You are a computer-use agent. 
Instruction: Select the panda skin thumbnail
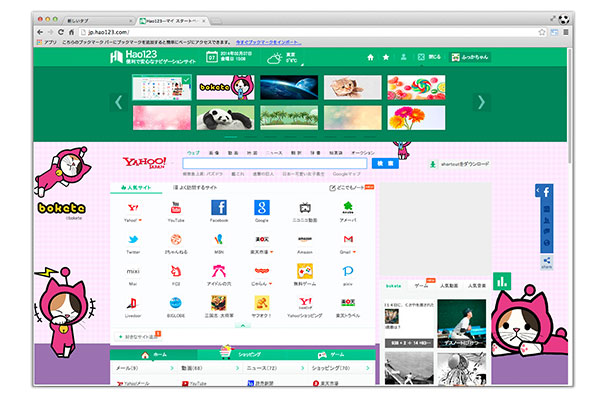tap(225, 118)
